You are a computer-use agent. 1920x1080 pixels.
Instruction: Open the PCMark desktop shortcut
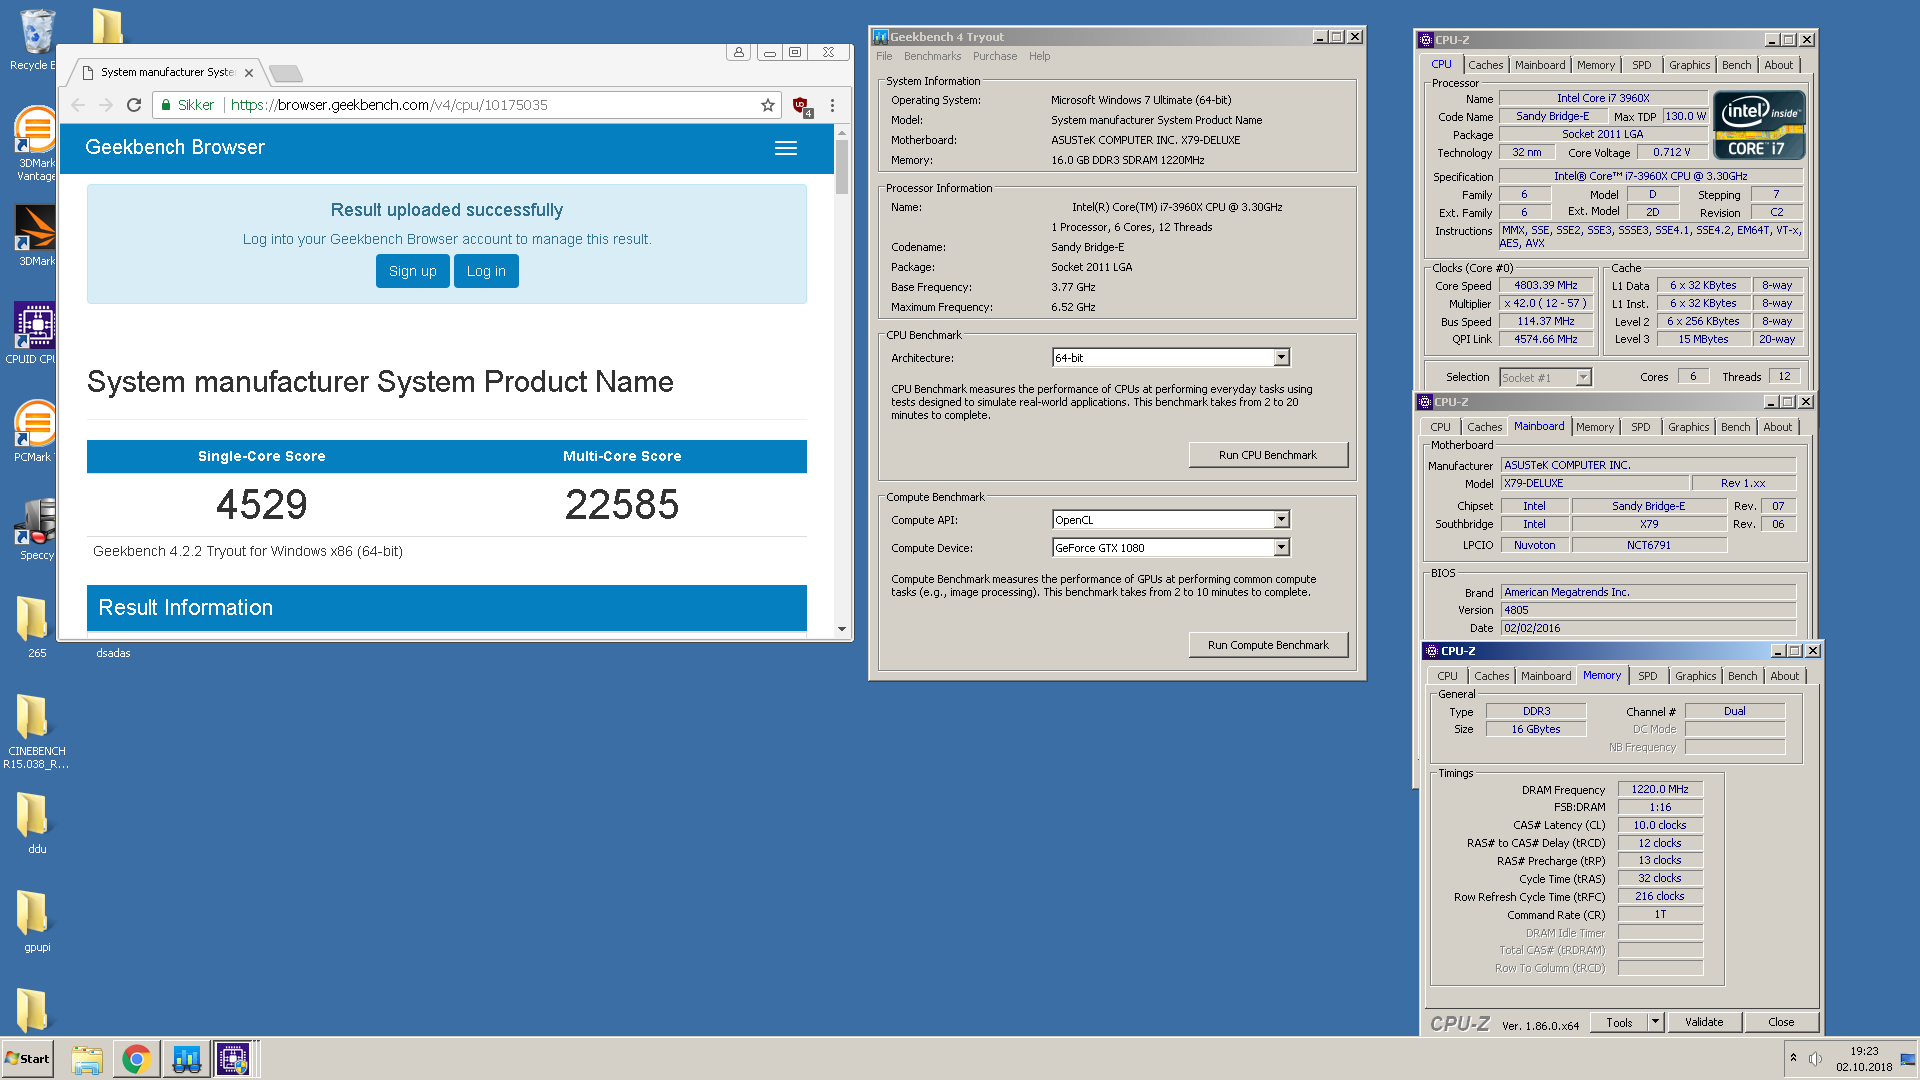(x=36, y=431)
